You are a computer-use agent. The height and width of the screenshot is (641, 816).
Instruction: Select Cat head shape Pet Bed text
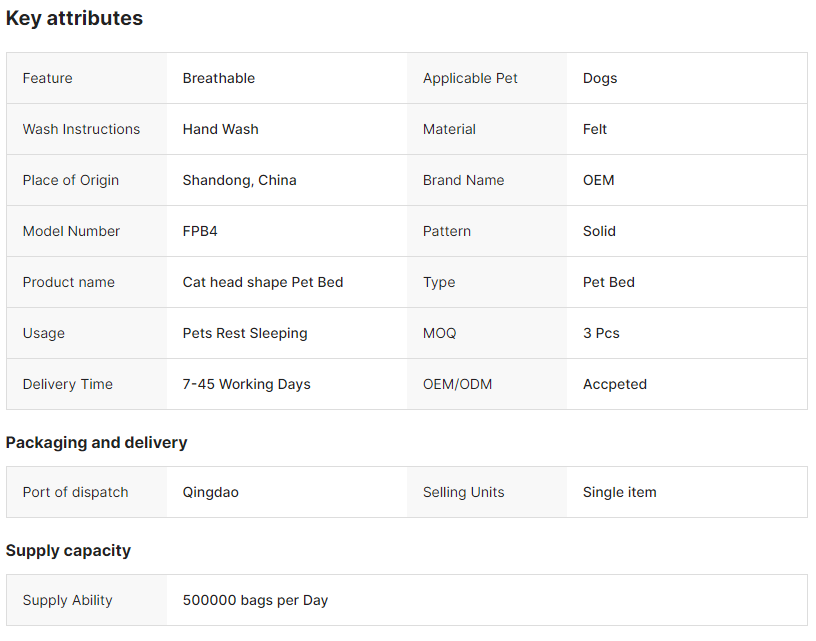point(263,282)
